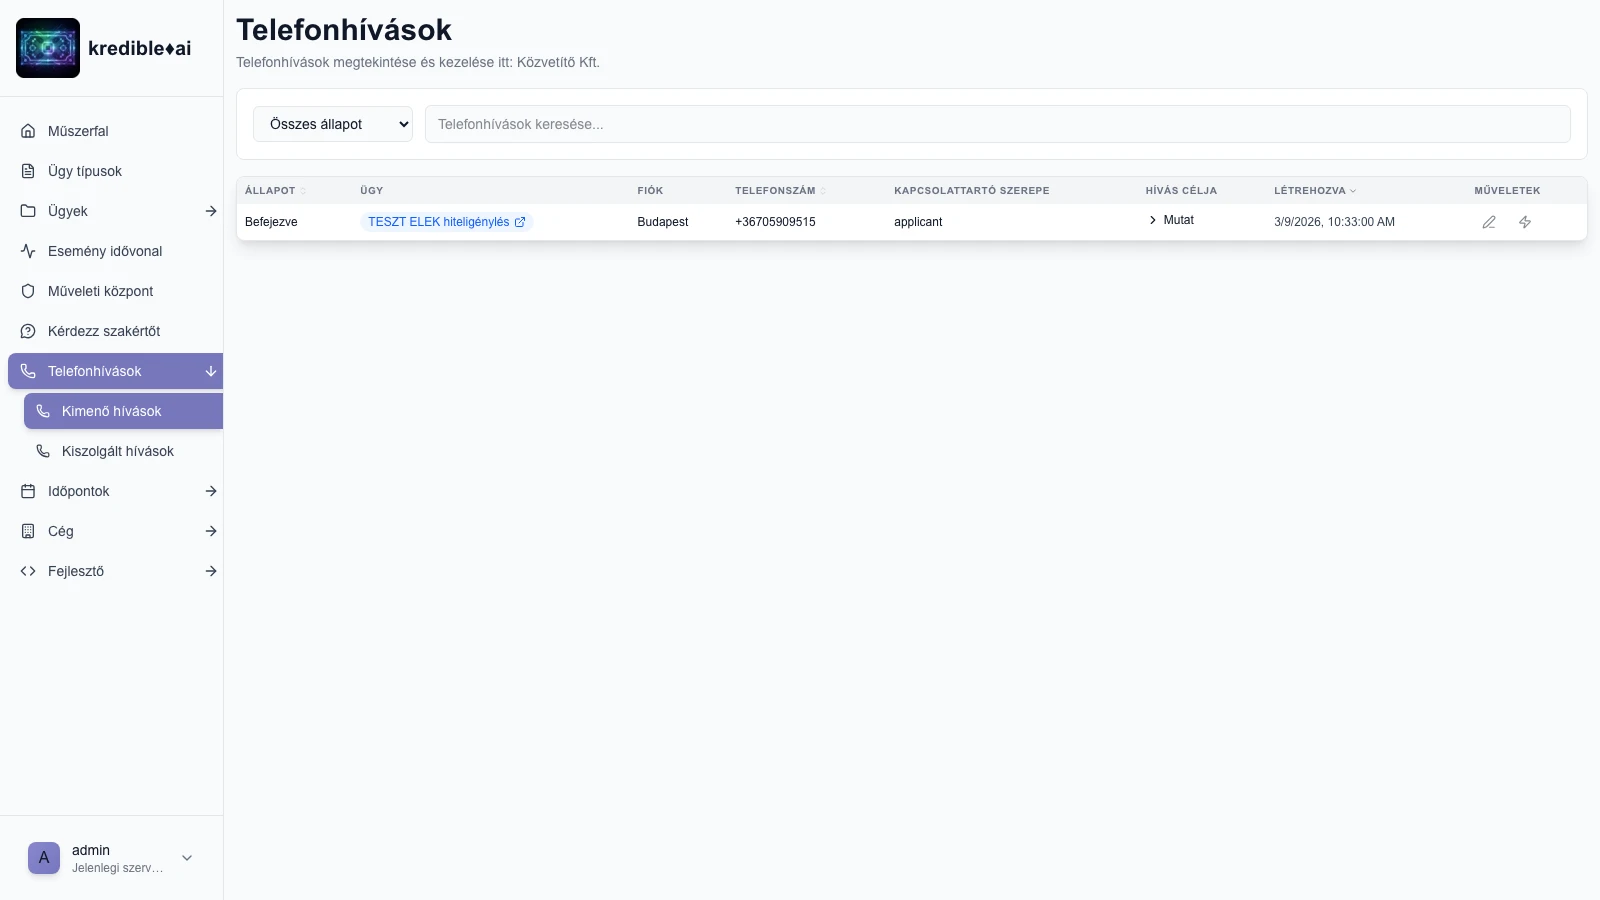Select Kiszolgált hívások submenu item
Viewport: 1600px width, 900px height.
pos(118,451)
